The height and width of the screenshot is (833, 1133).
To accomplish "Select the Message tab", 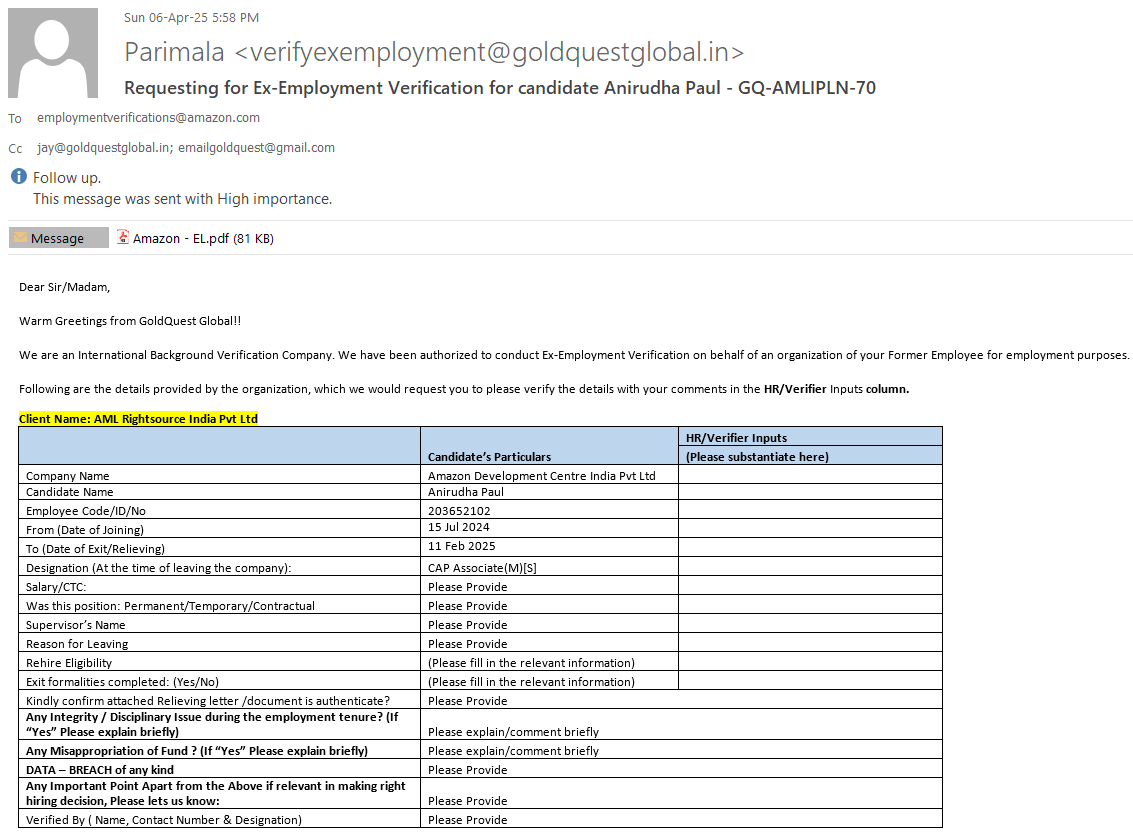I will [59, 238].
